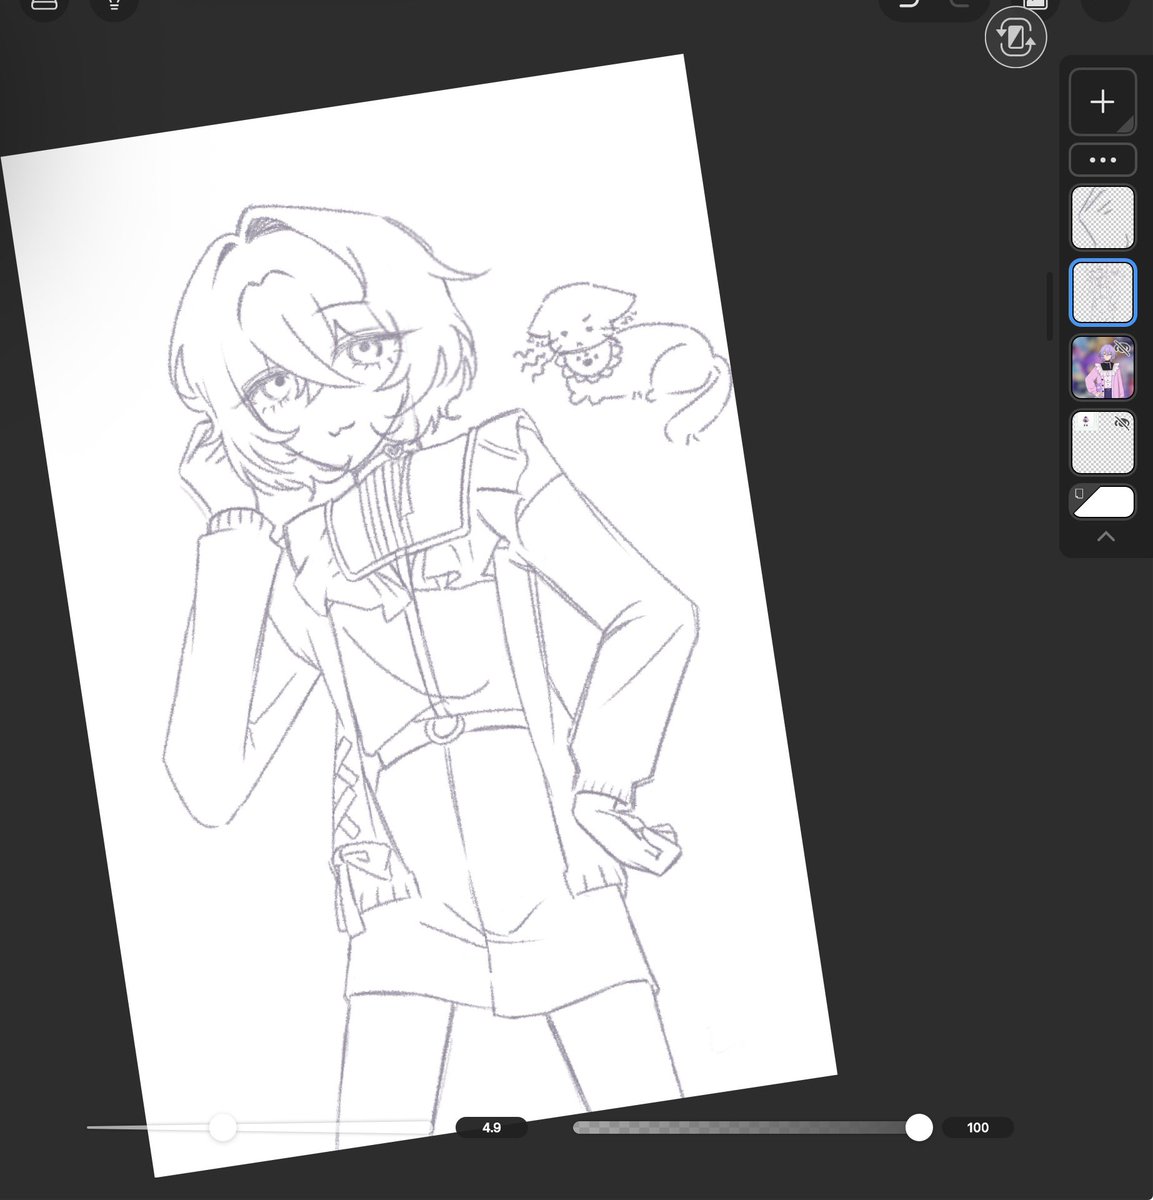
Task: Click the opacity slider handle
Action: coord(919,1128)
